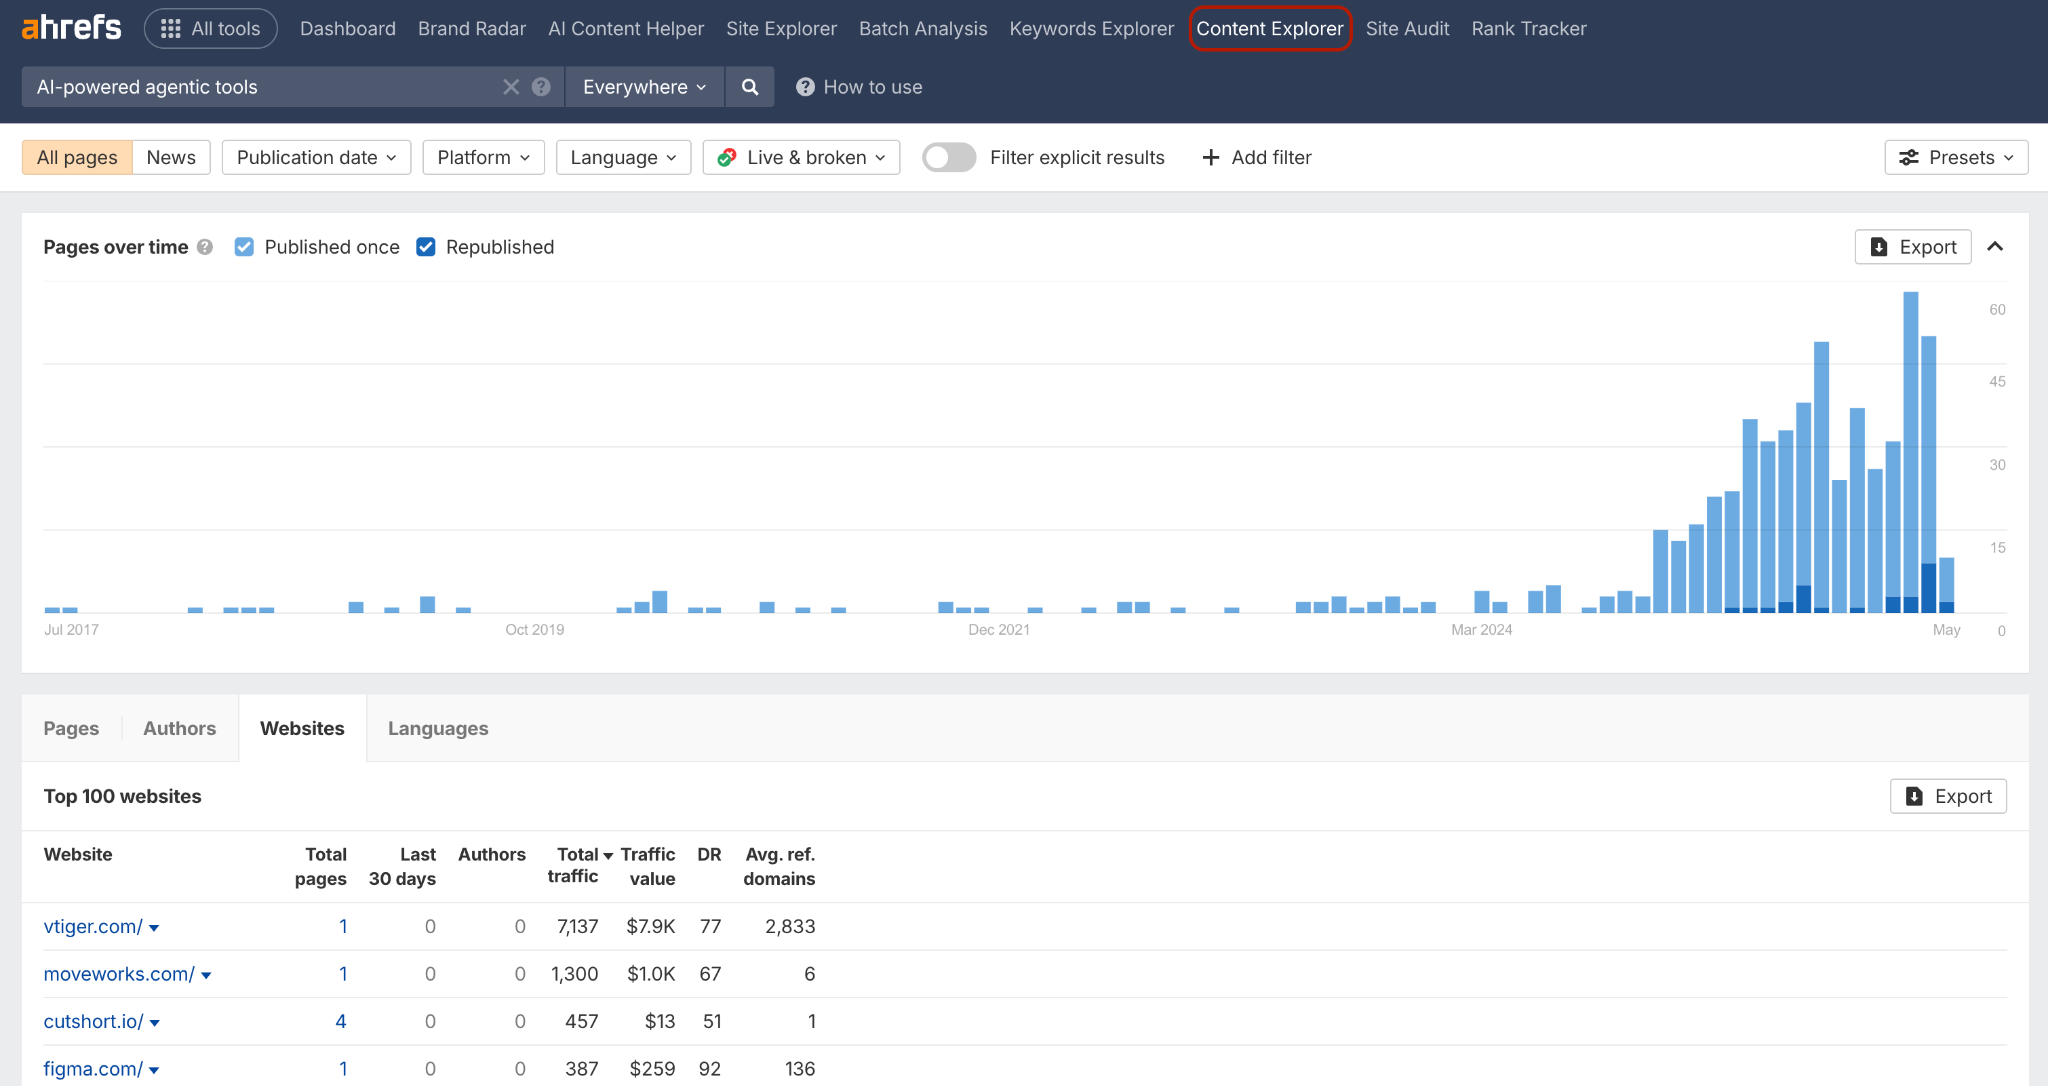
Task: Expand the moveworks.com/ dropdown arrow
Action: click(206, 975)
